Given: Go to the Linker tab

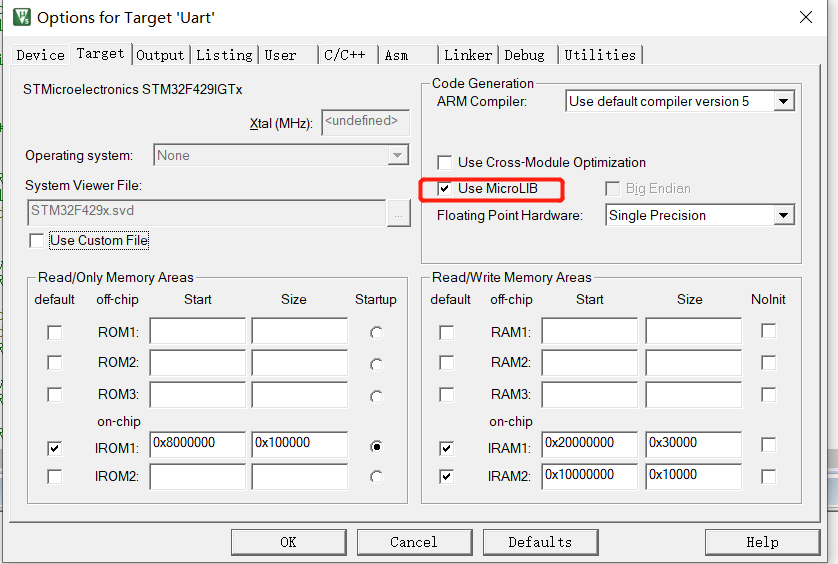Looking at the screenshot, I should 468,55.
